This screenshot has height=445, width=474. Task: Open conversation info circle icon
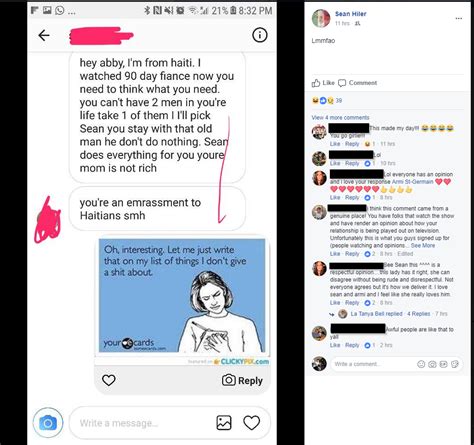[x=260, y=35]
